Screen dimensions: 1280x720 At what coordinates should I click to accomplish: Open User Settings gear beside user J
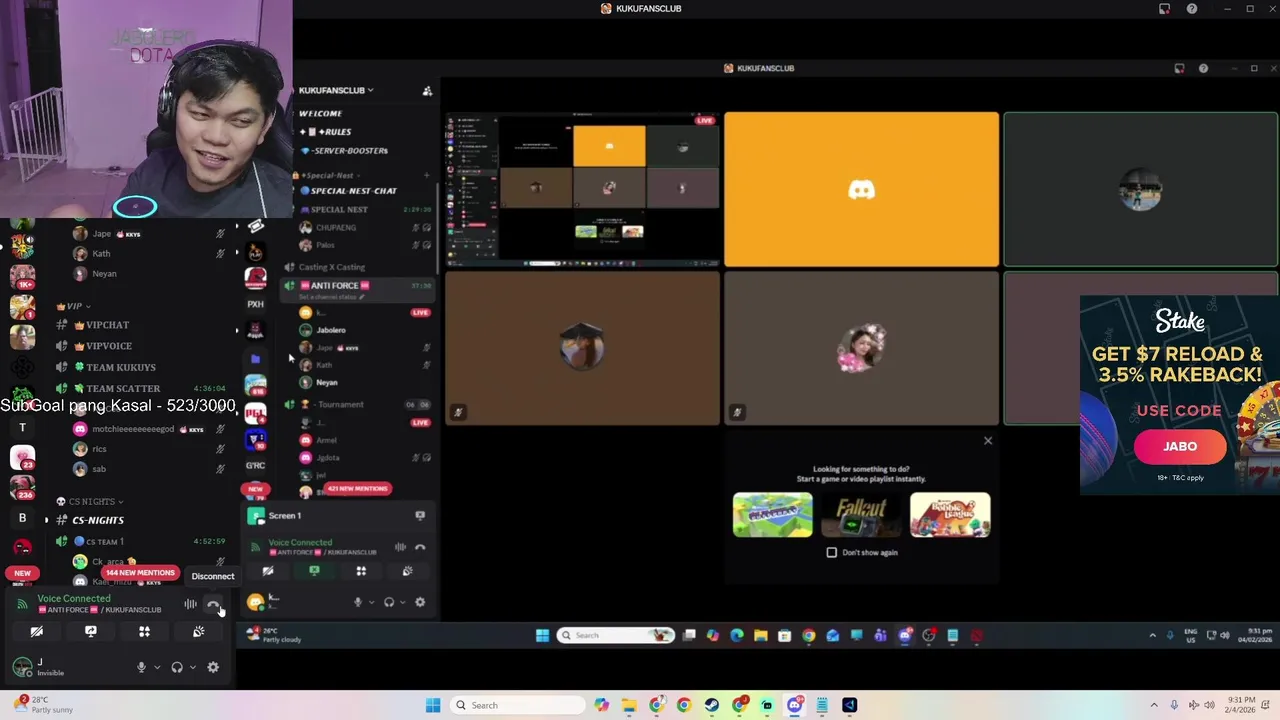pyautogui.click(x=213, y=667)
